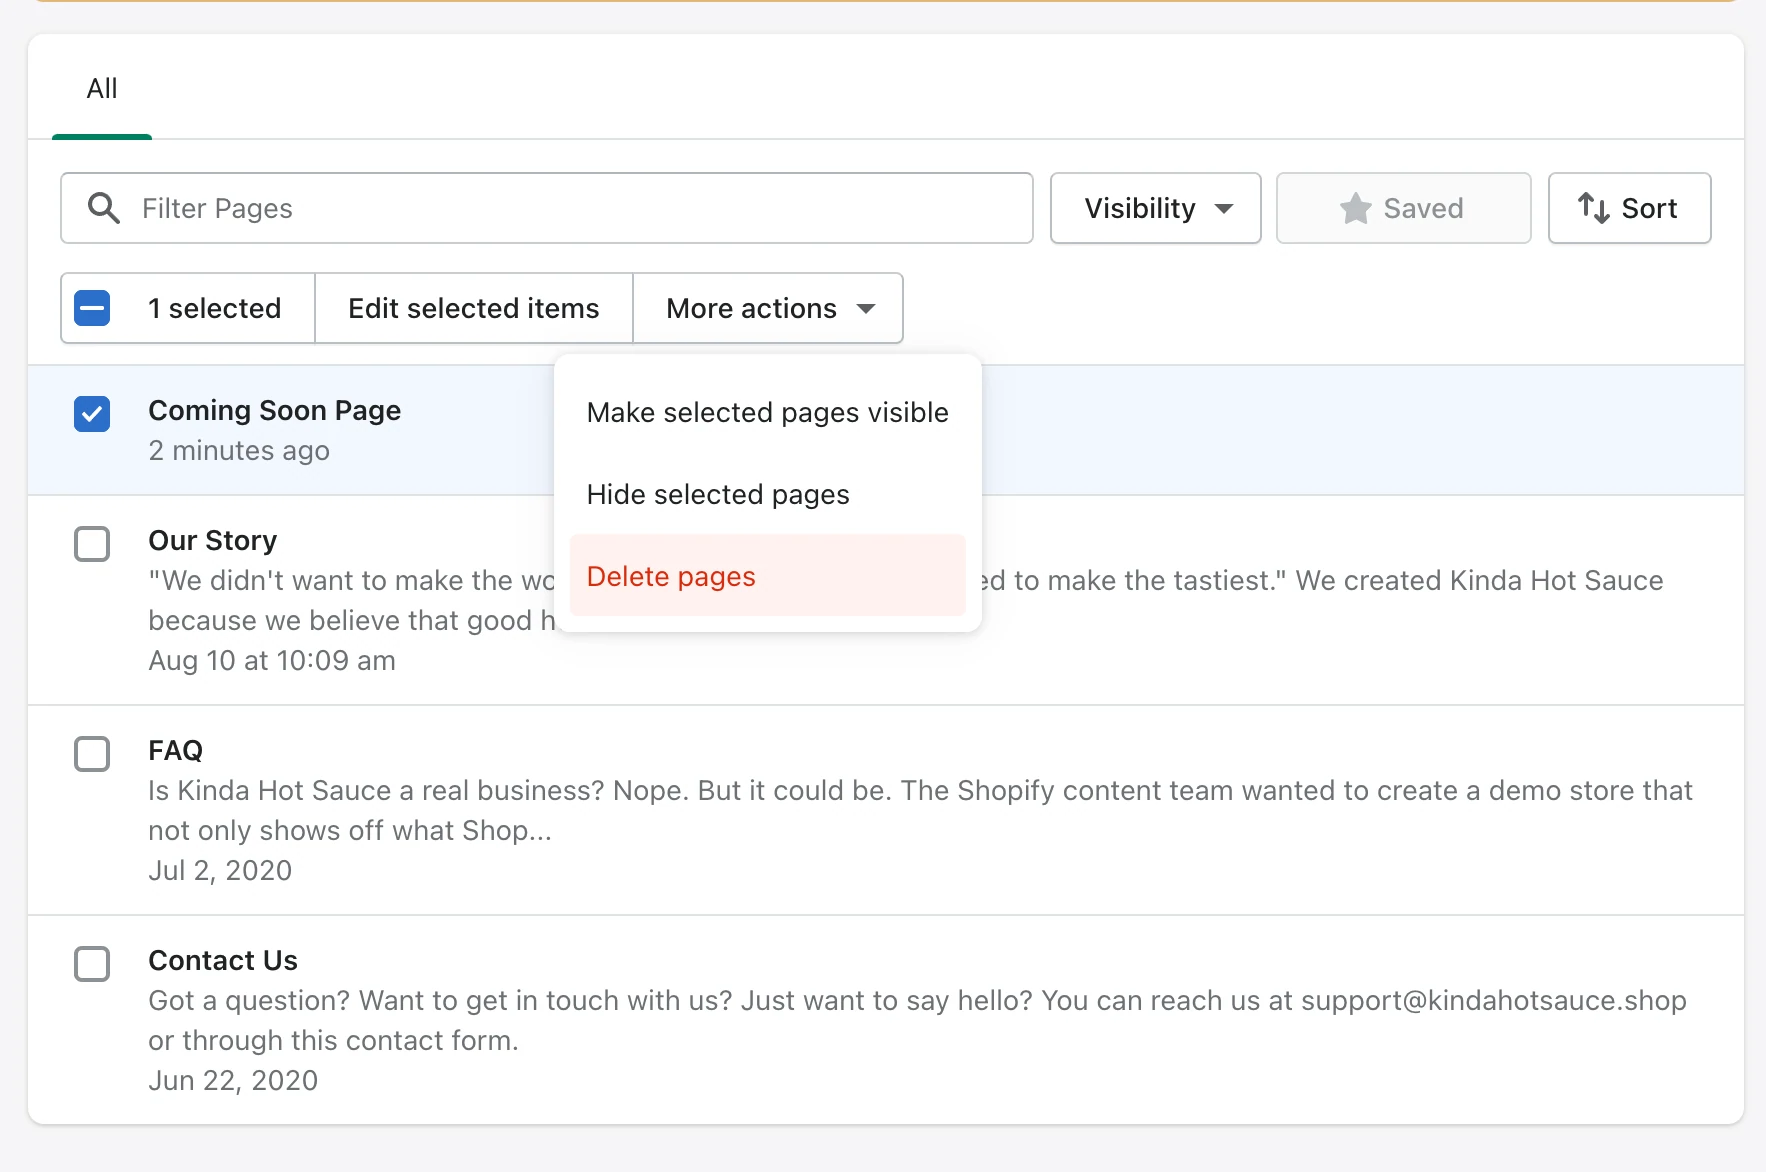Open the Visibility filter dropdown

pyautogui.click(x=1155, y=208)
